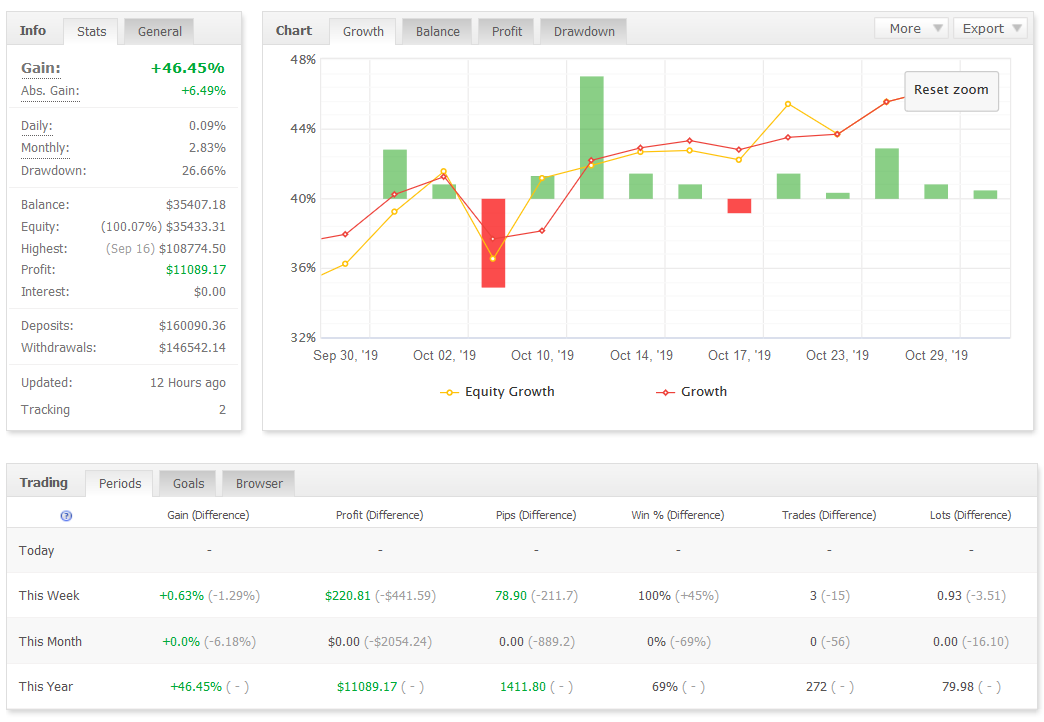Open the Browser tab
Screen dimensions: 1044x722
259,484
